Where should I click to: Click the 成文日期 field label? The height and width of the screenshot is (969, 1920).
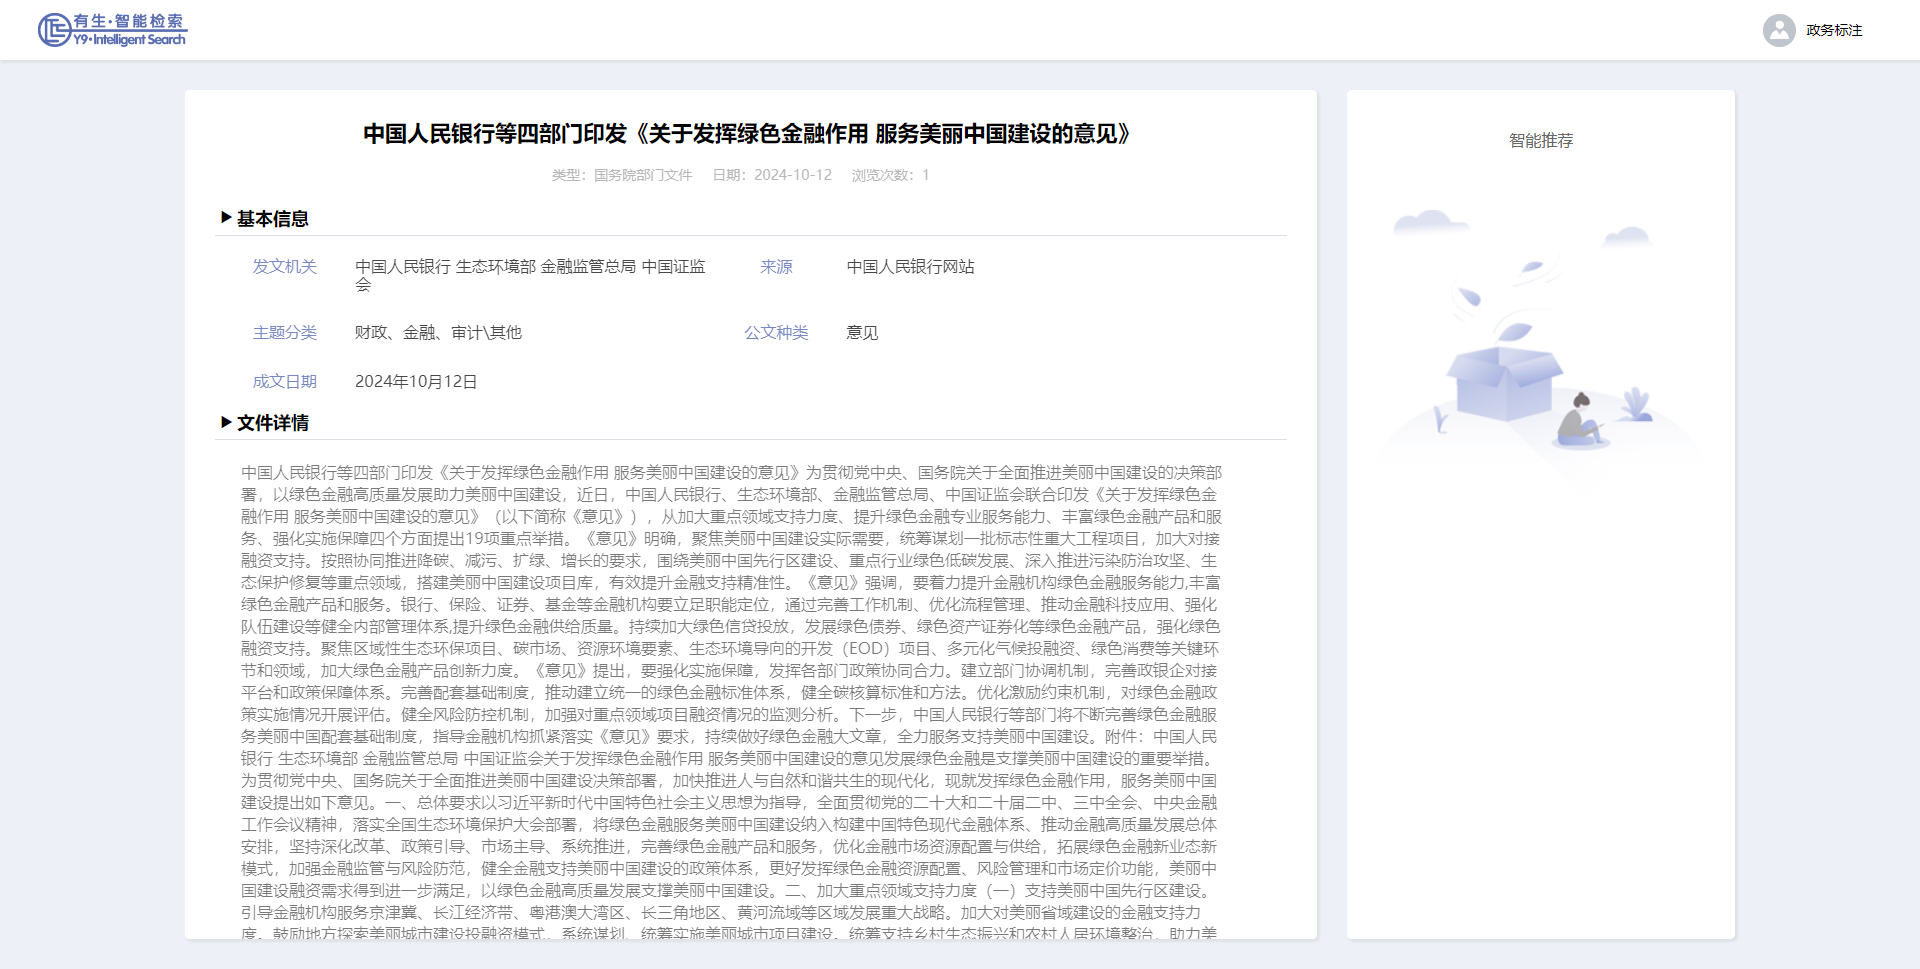point(284,382)
